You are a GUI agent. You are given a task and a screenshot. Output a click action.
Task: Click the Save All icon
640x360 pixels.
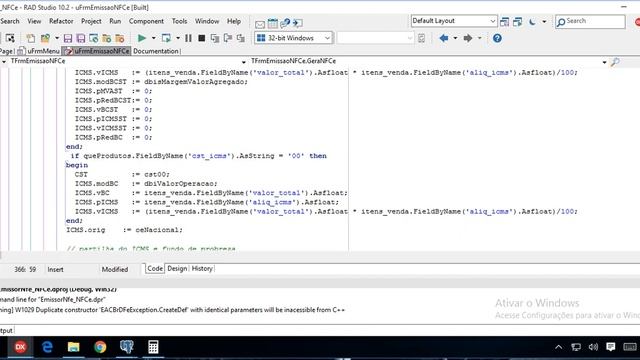(81, 38)
